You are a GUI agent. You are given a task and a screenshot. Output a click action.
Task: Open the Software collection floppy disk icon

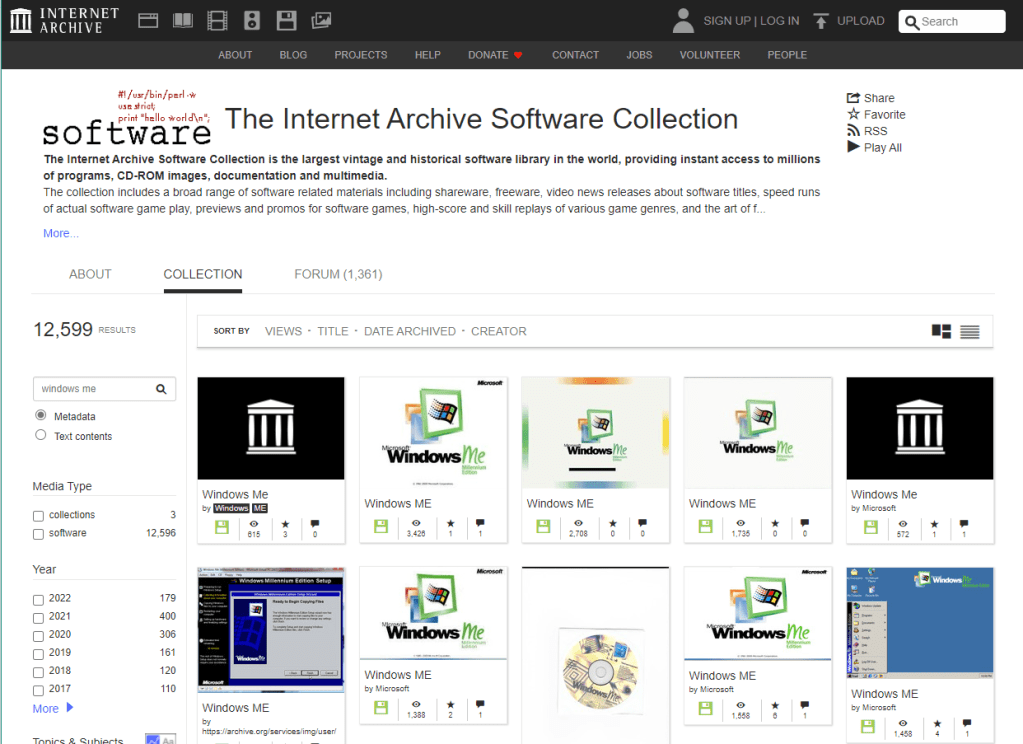[x=287, y=20]
